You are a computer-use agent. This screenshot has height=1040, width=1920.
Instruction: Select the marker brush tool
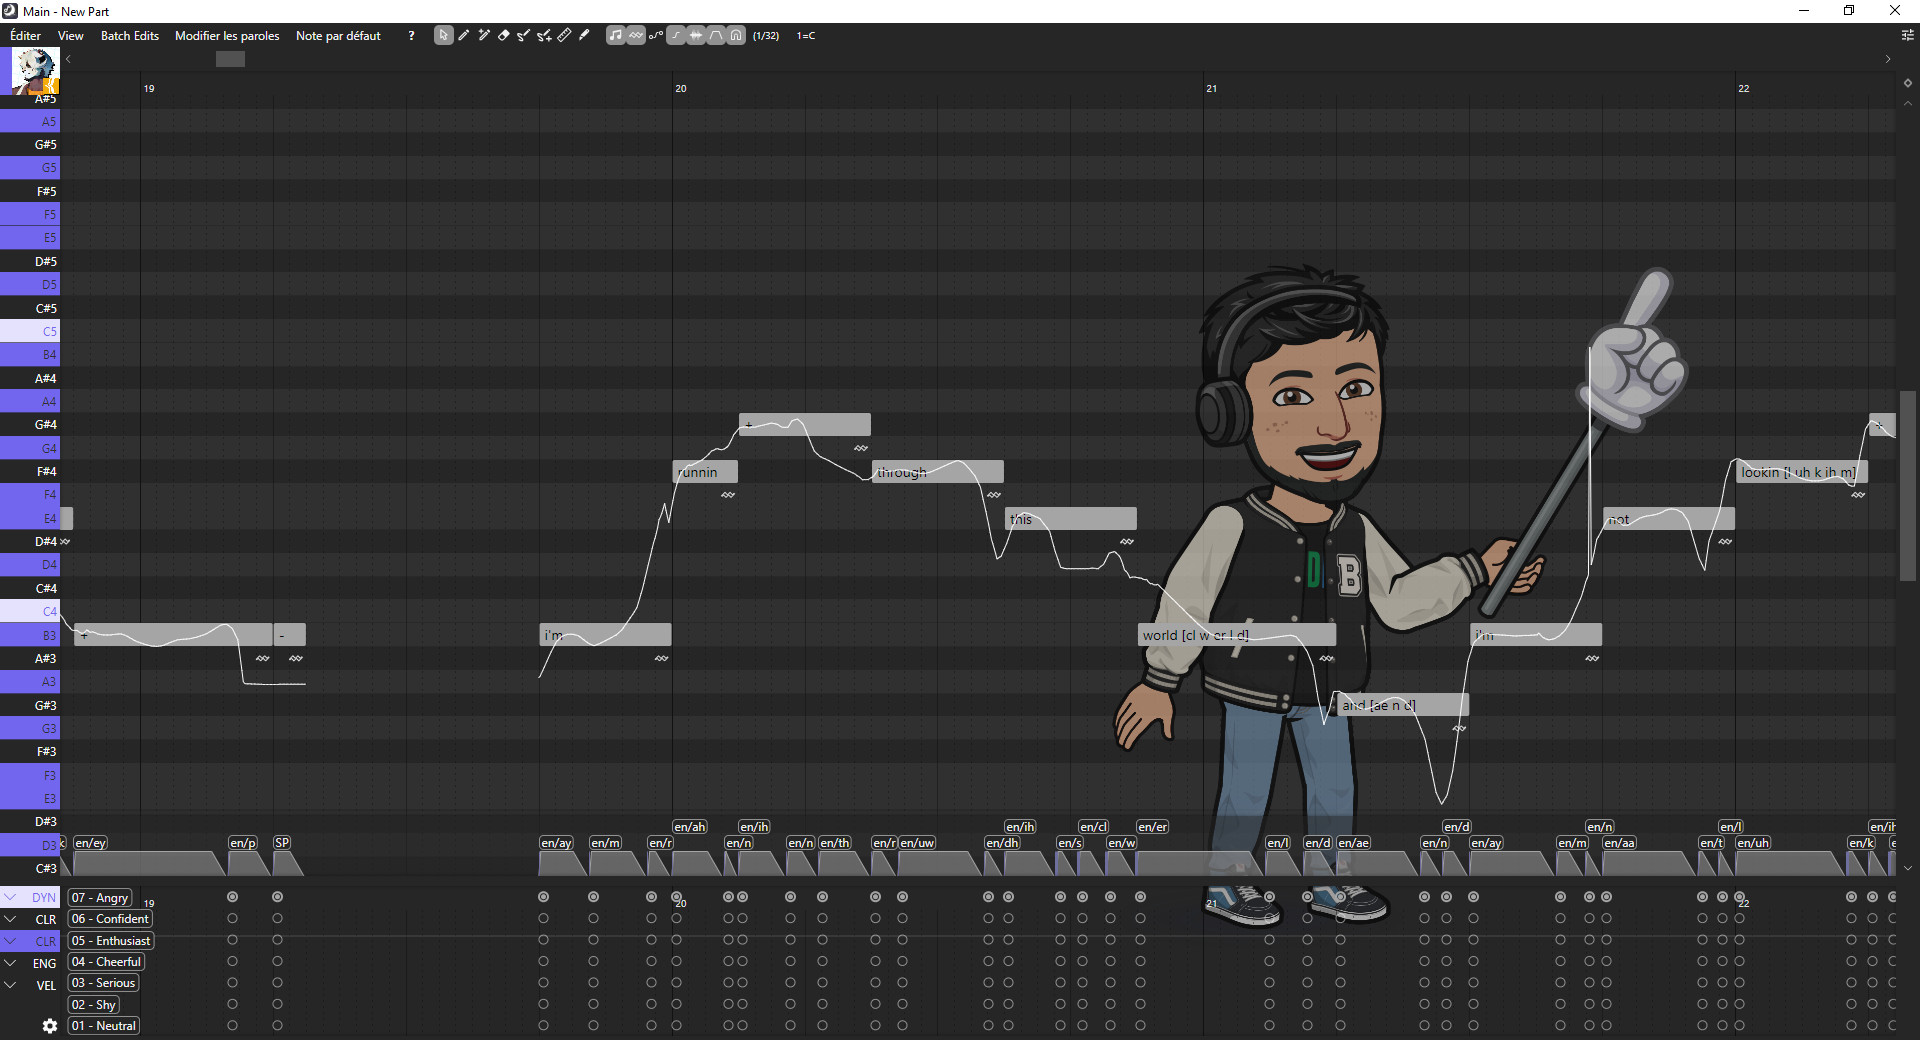click(584, 36)
